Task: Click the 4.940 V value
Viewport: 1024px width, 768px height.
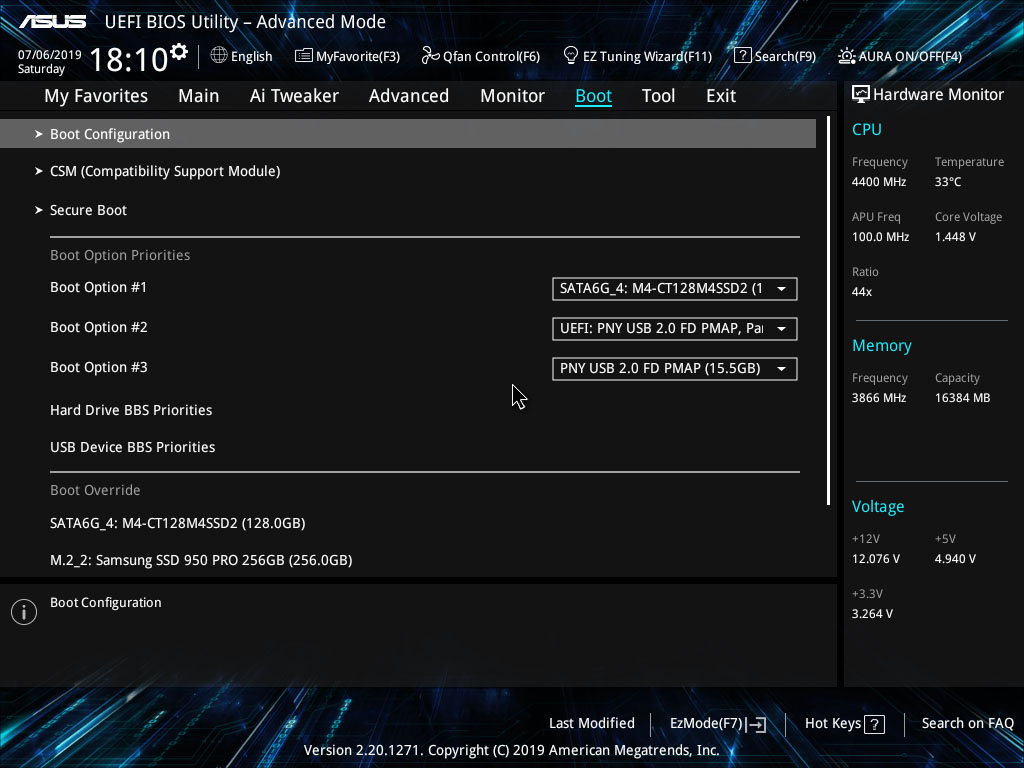Action: tap(955, 559)
